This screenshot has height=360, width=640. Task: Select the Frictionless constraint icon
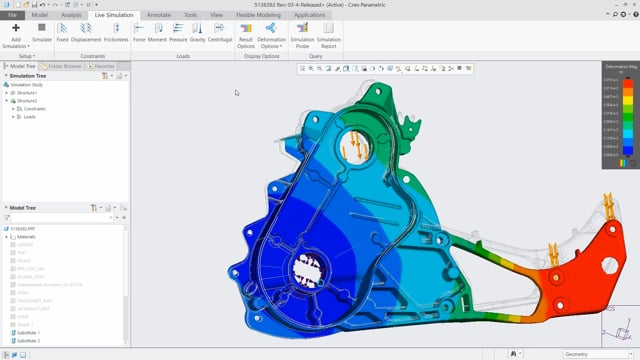click(116, 28)
